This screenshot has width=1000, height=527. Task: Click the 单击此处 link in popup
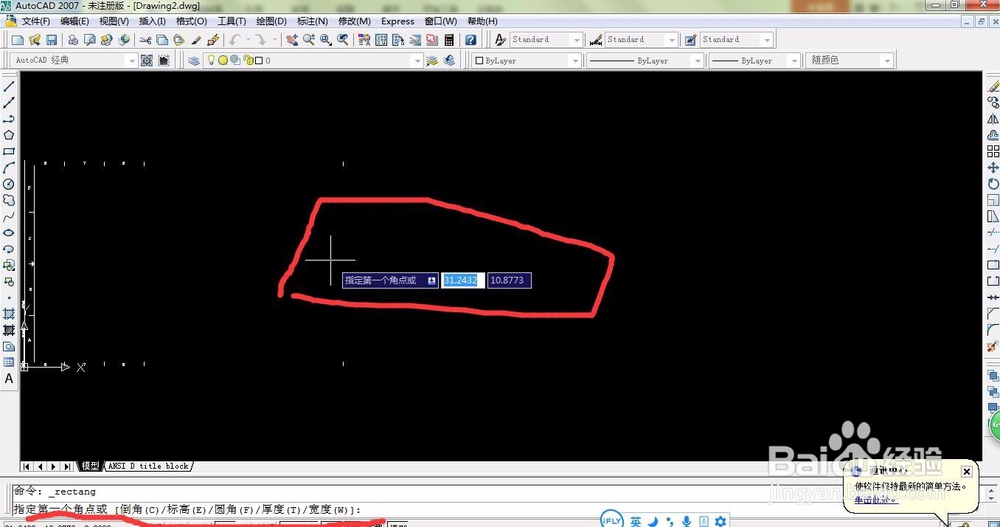876,500
